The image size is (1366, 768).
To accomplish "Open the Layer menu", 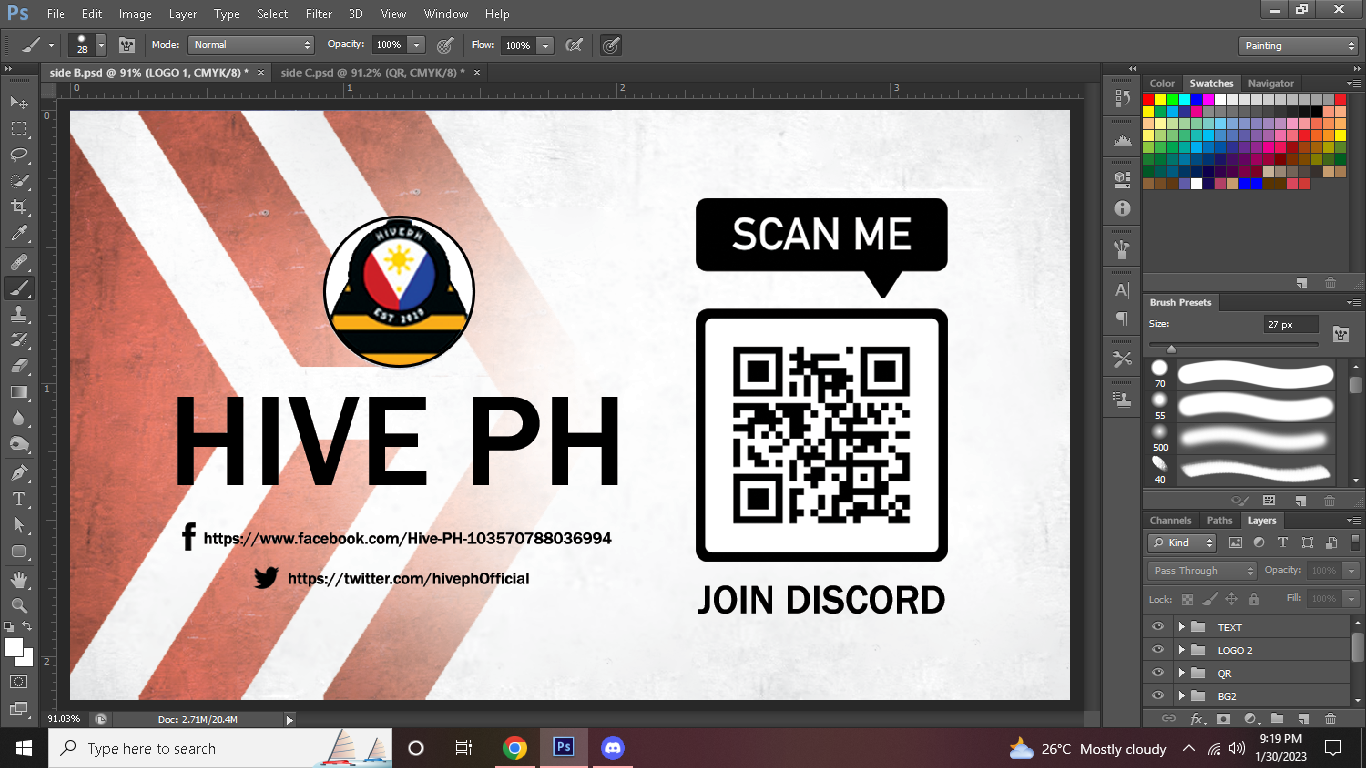I will 183,14.
